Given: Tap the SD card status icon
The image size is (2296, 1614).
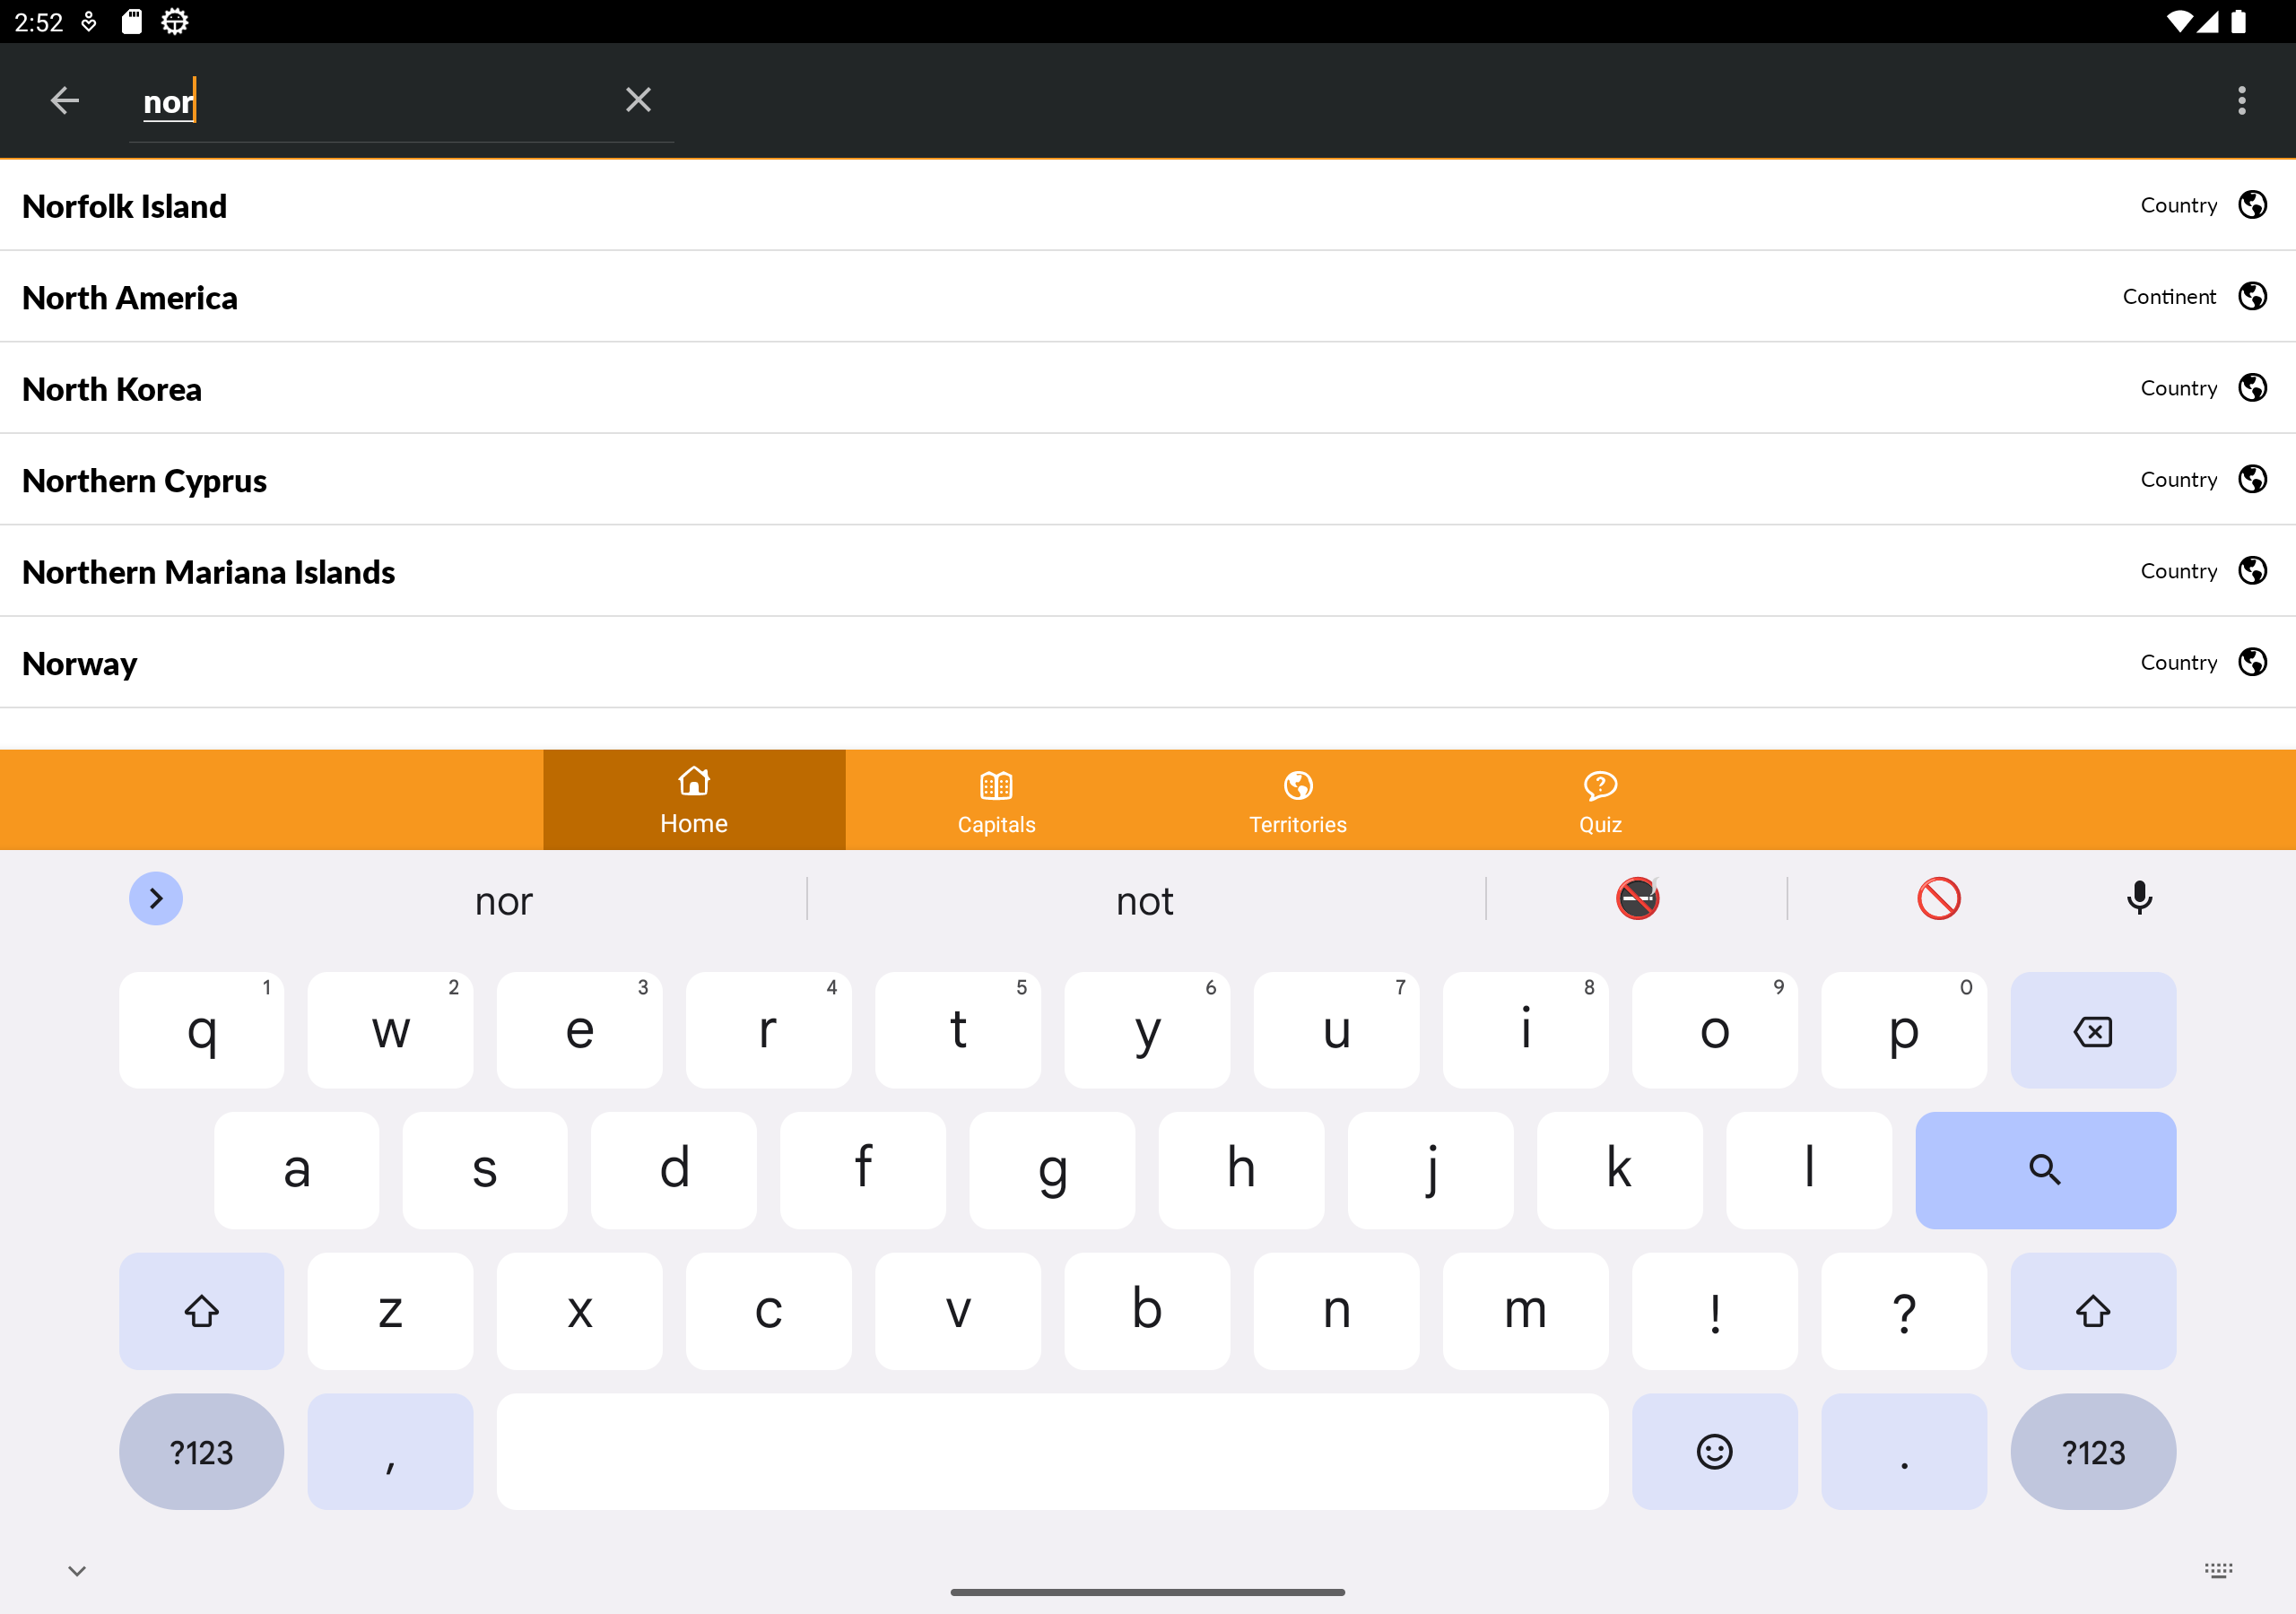Looking at the screenshot, I should pyautogui.click(x=131, y=21).
